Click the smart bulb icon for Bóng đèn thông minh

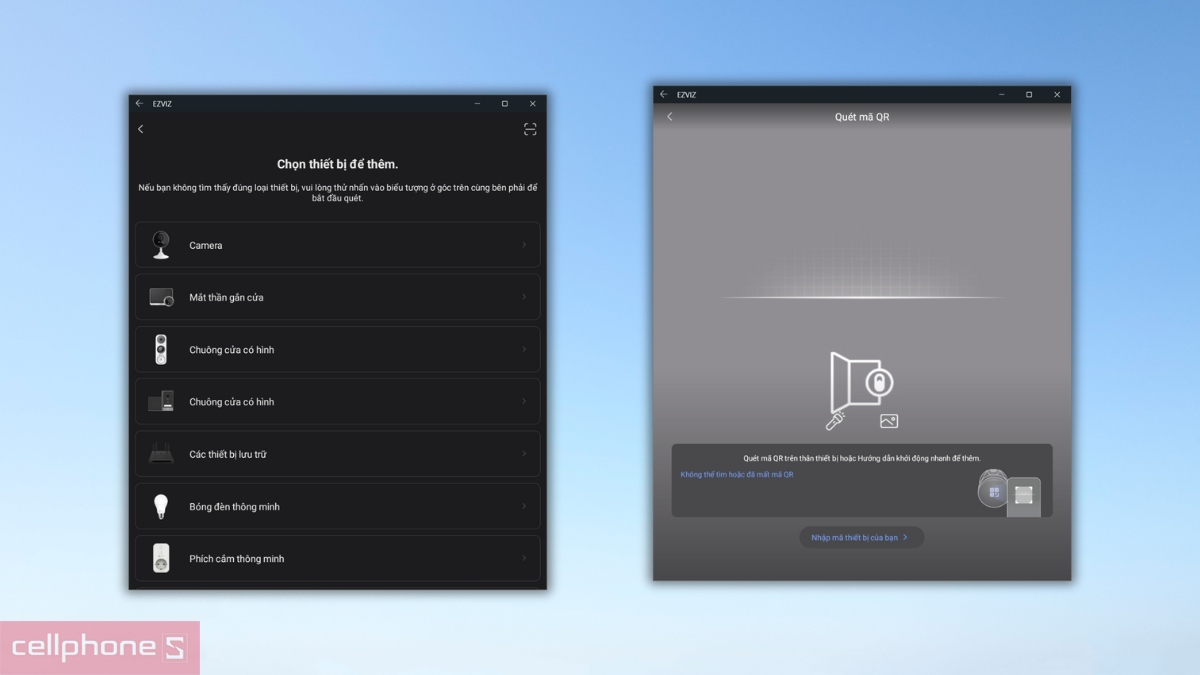[x=161, y=506]
